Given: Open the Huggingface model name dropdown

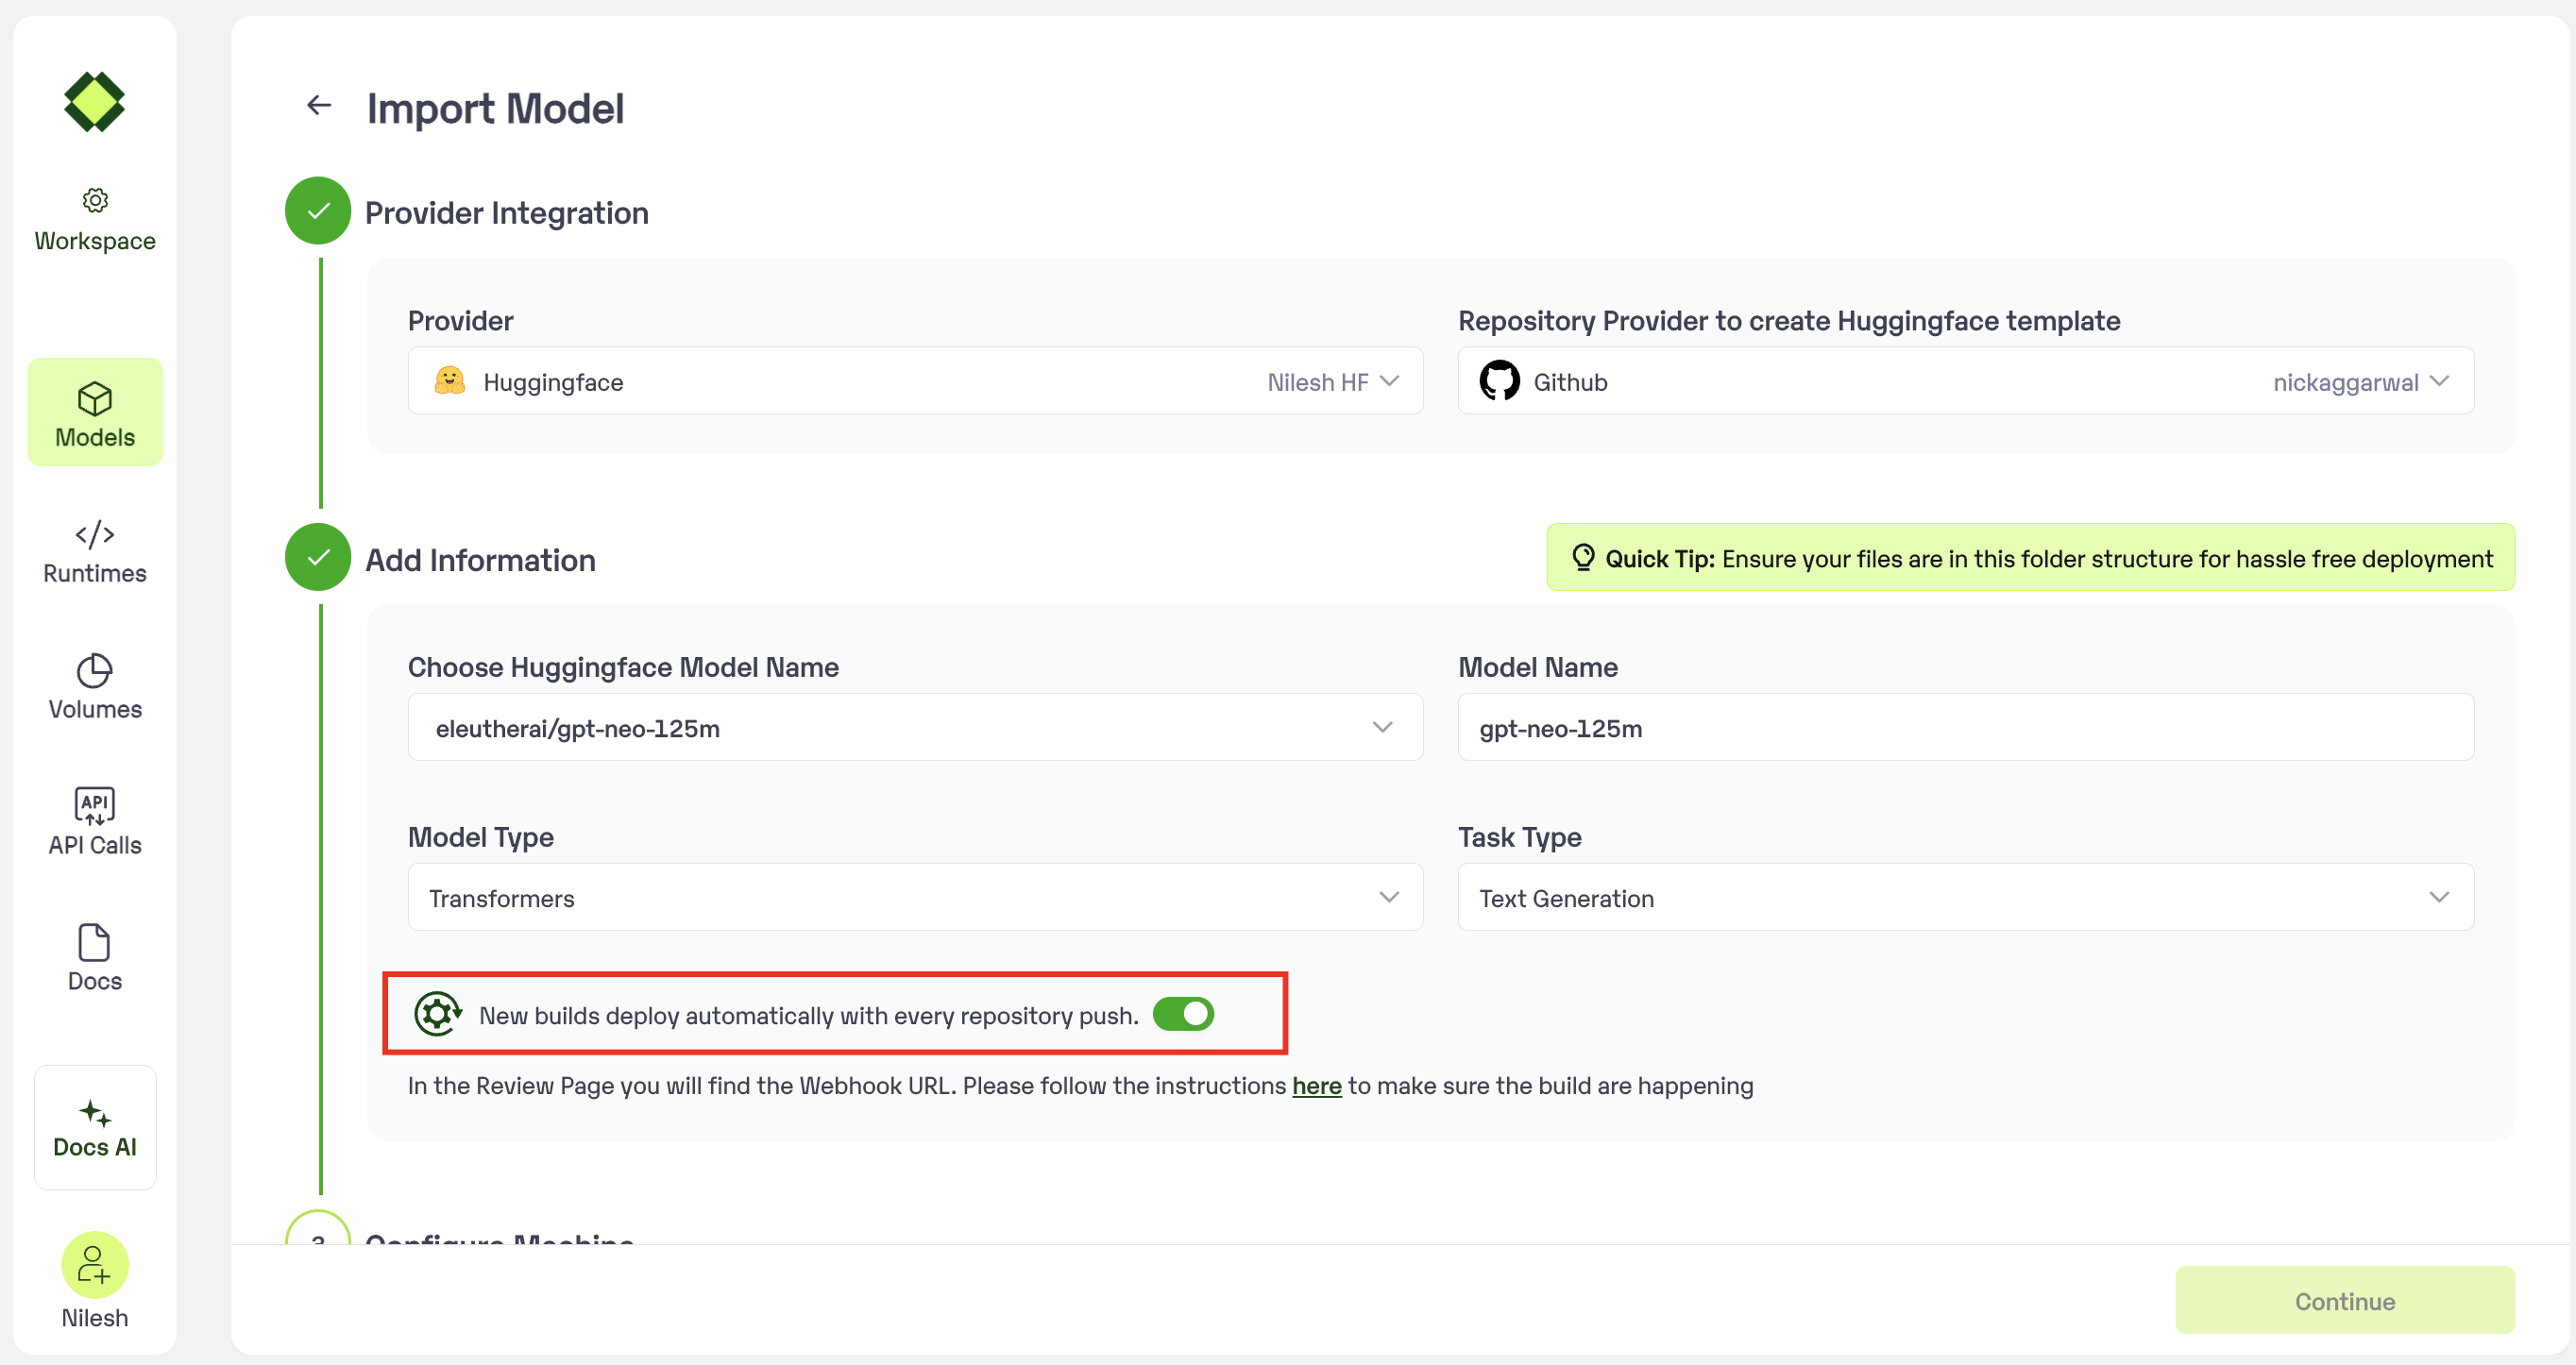Looking at the screenshot, I should [x=1382, y=728].
